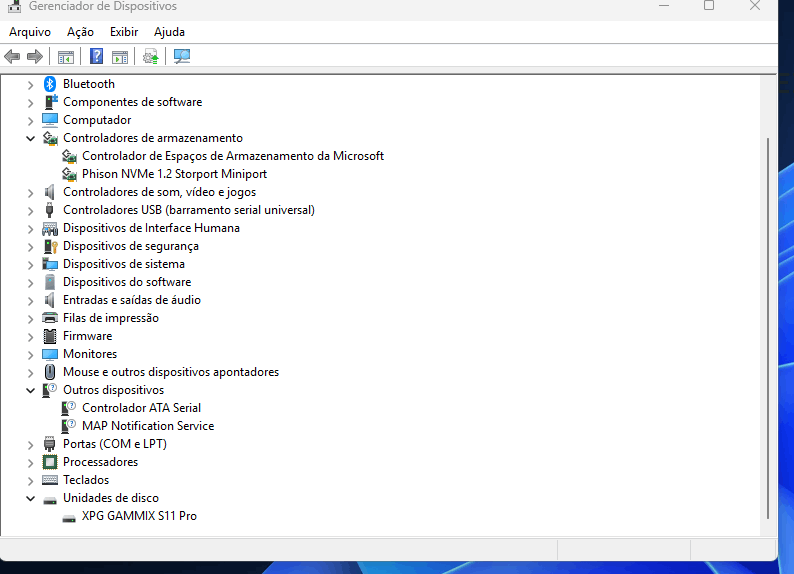
Task: Select Controlador de Espaços de Armazenamento da Microsoft
Action: [233, 156]
